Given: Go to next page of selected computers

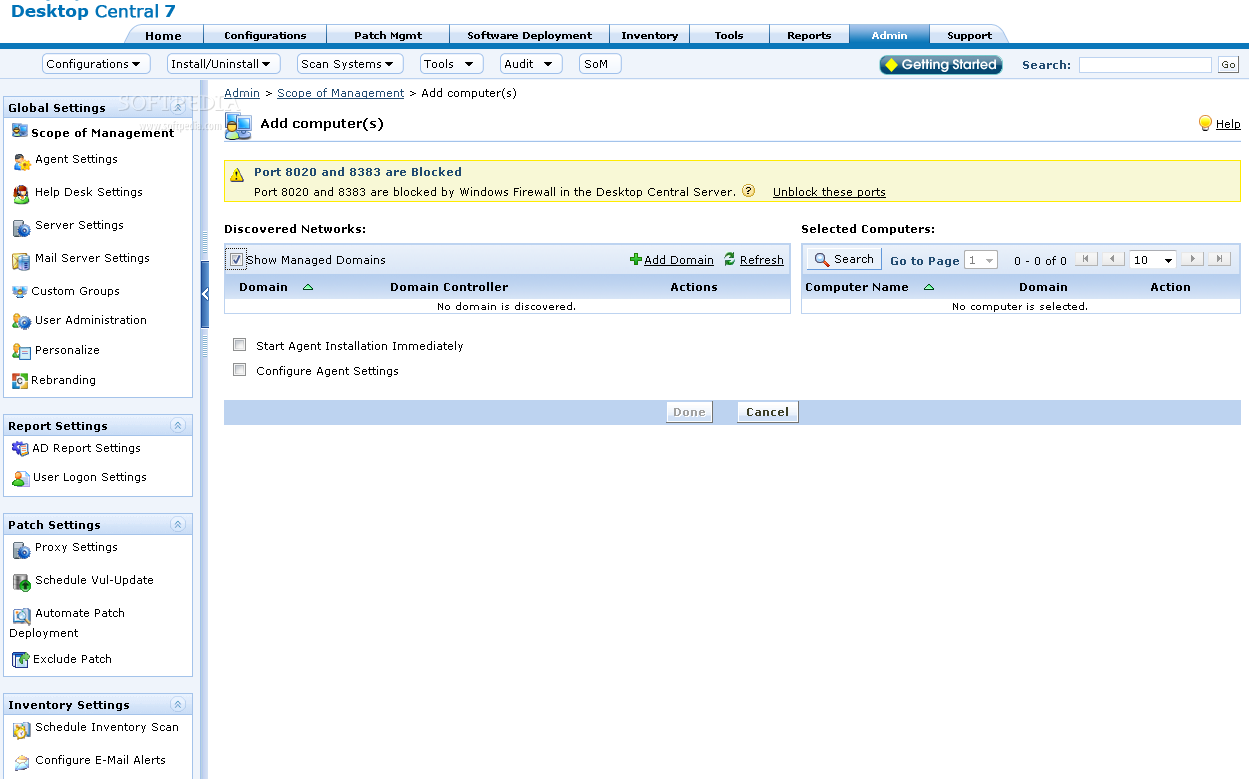Looking at the screenshot, I should pos(1191,259).
